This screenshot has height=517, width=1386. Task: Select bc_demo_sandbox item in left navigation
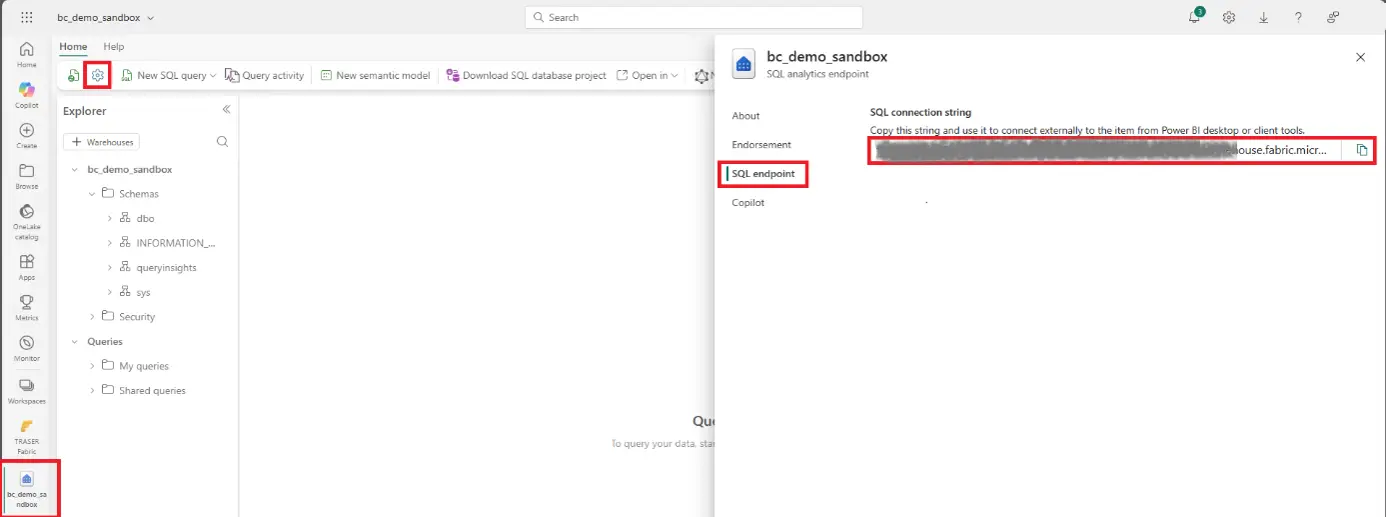pyautogui.click(x=27, y=489)
